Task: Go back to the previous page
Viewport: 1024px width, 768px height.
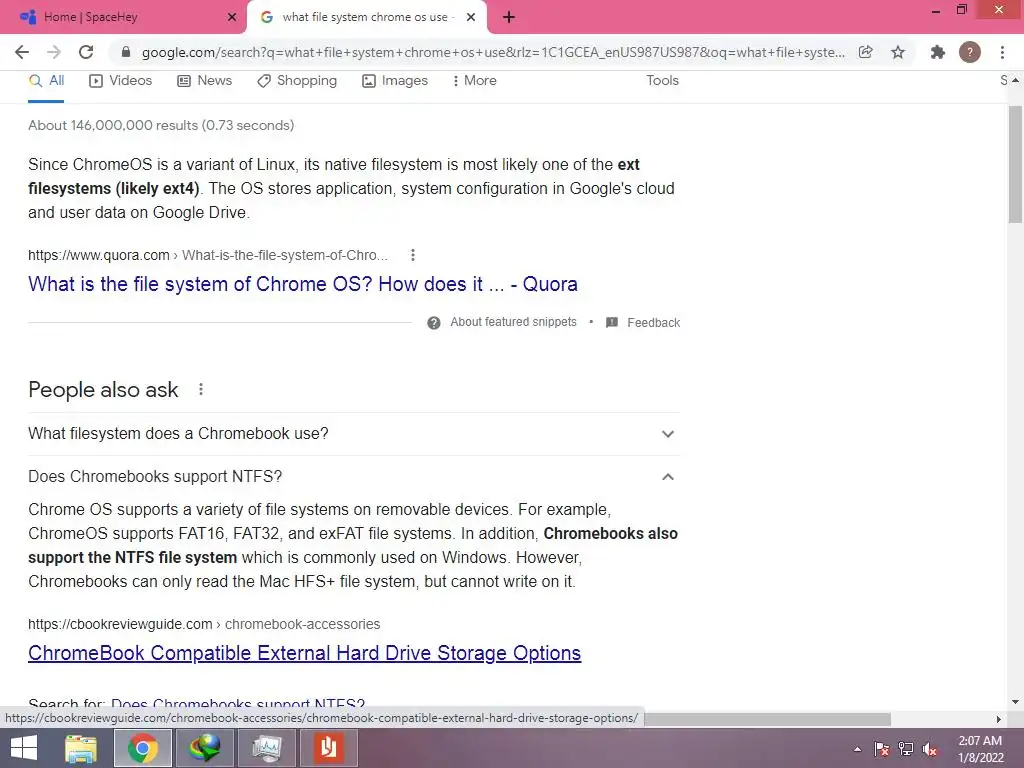Action: [22, 52]
